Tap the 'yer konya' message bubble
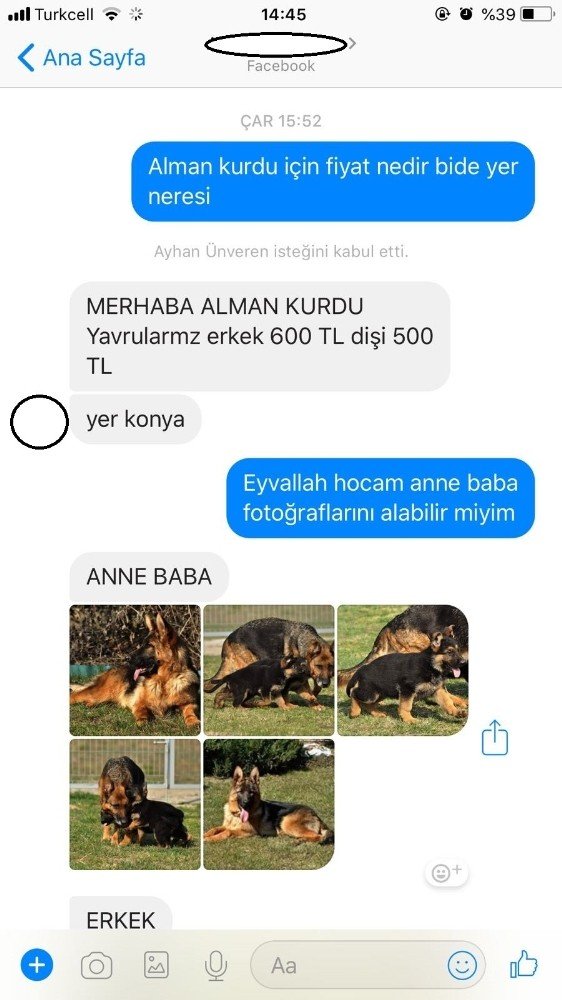Screen dimensions: 562x1000 point(135,419)
